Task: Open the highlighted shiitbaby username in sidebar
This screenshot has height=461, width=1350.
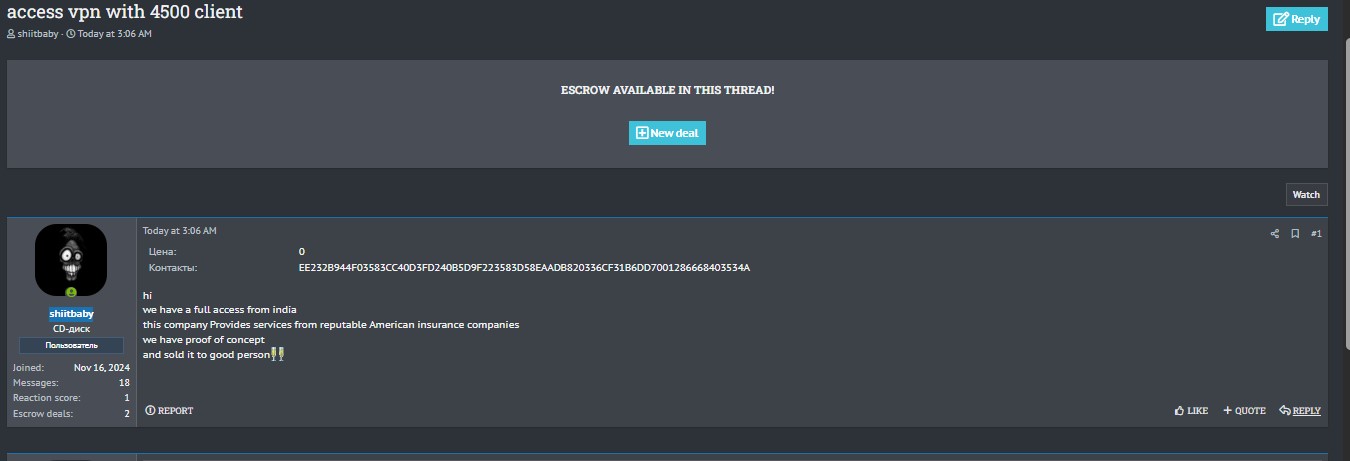Action: (x=71, y=313)
